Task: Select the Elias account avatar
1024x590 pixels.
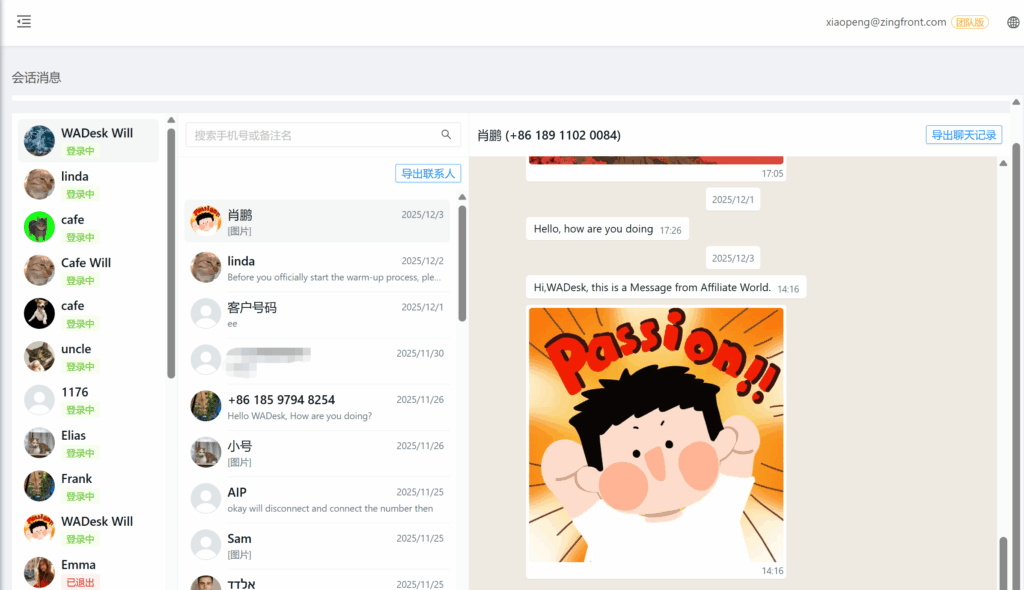Action: click(x=39, y=443)
